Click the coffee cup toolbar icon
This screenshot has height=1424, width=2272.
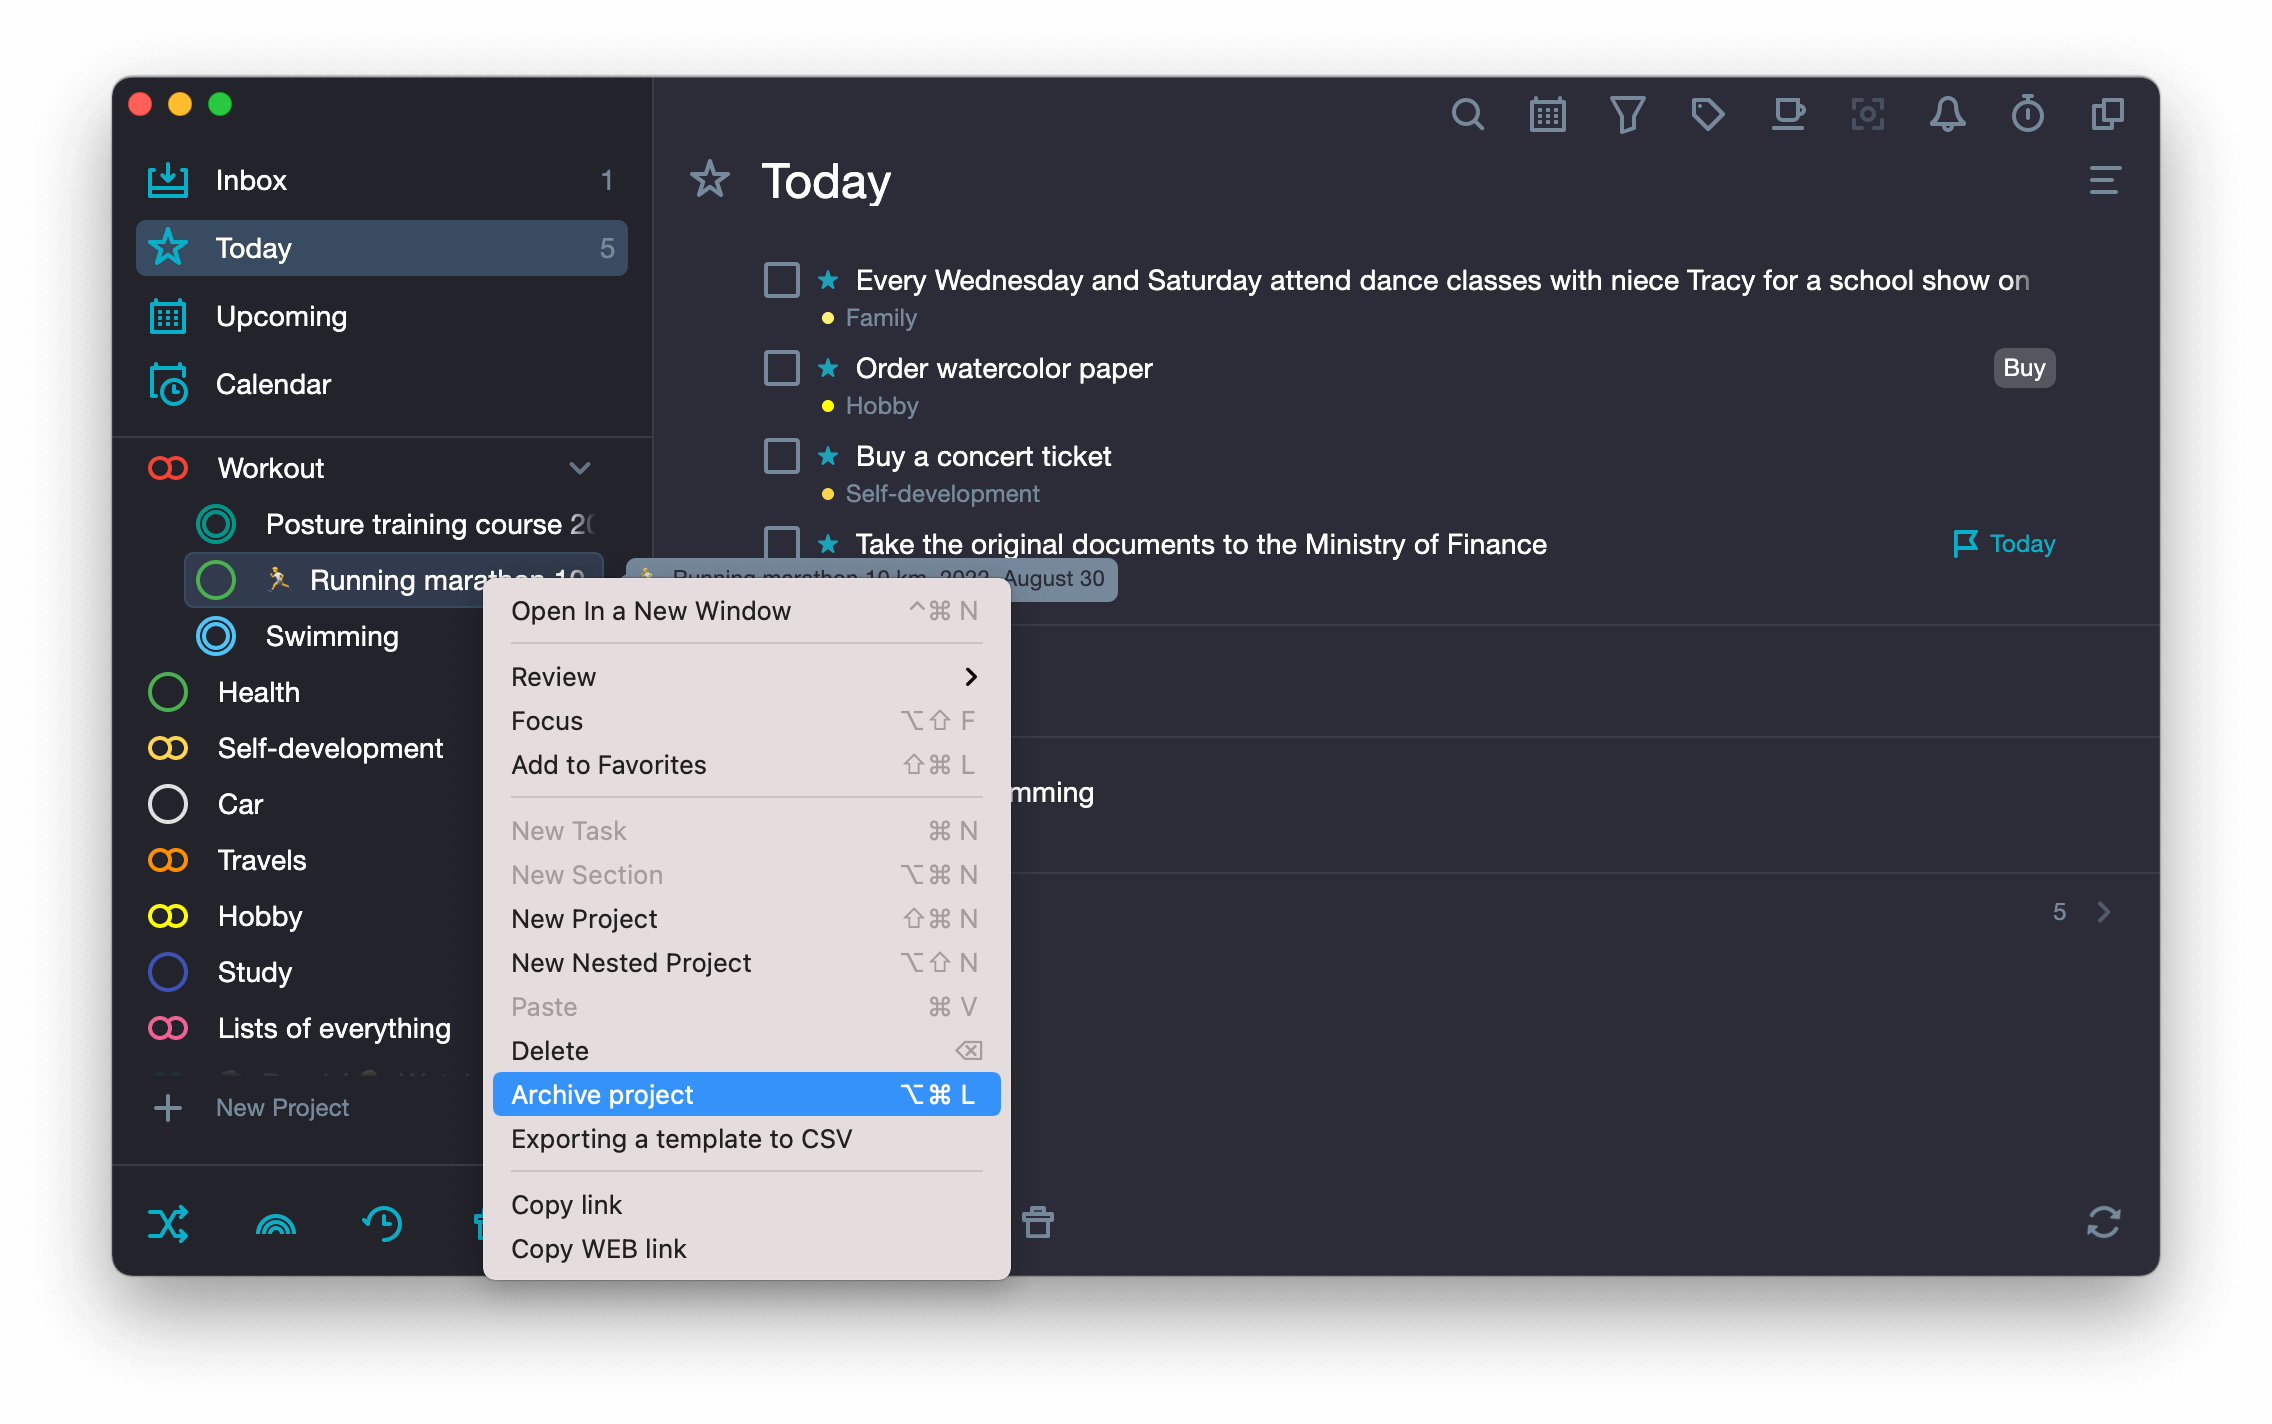point(1787,115)
